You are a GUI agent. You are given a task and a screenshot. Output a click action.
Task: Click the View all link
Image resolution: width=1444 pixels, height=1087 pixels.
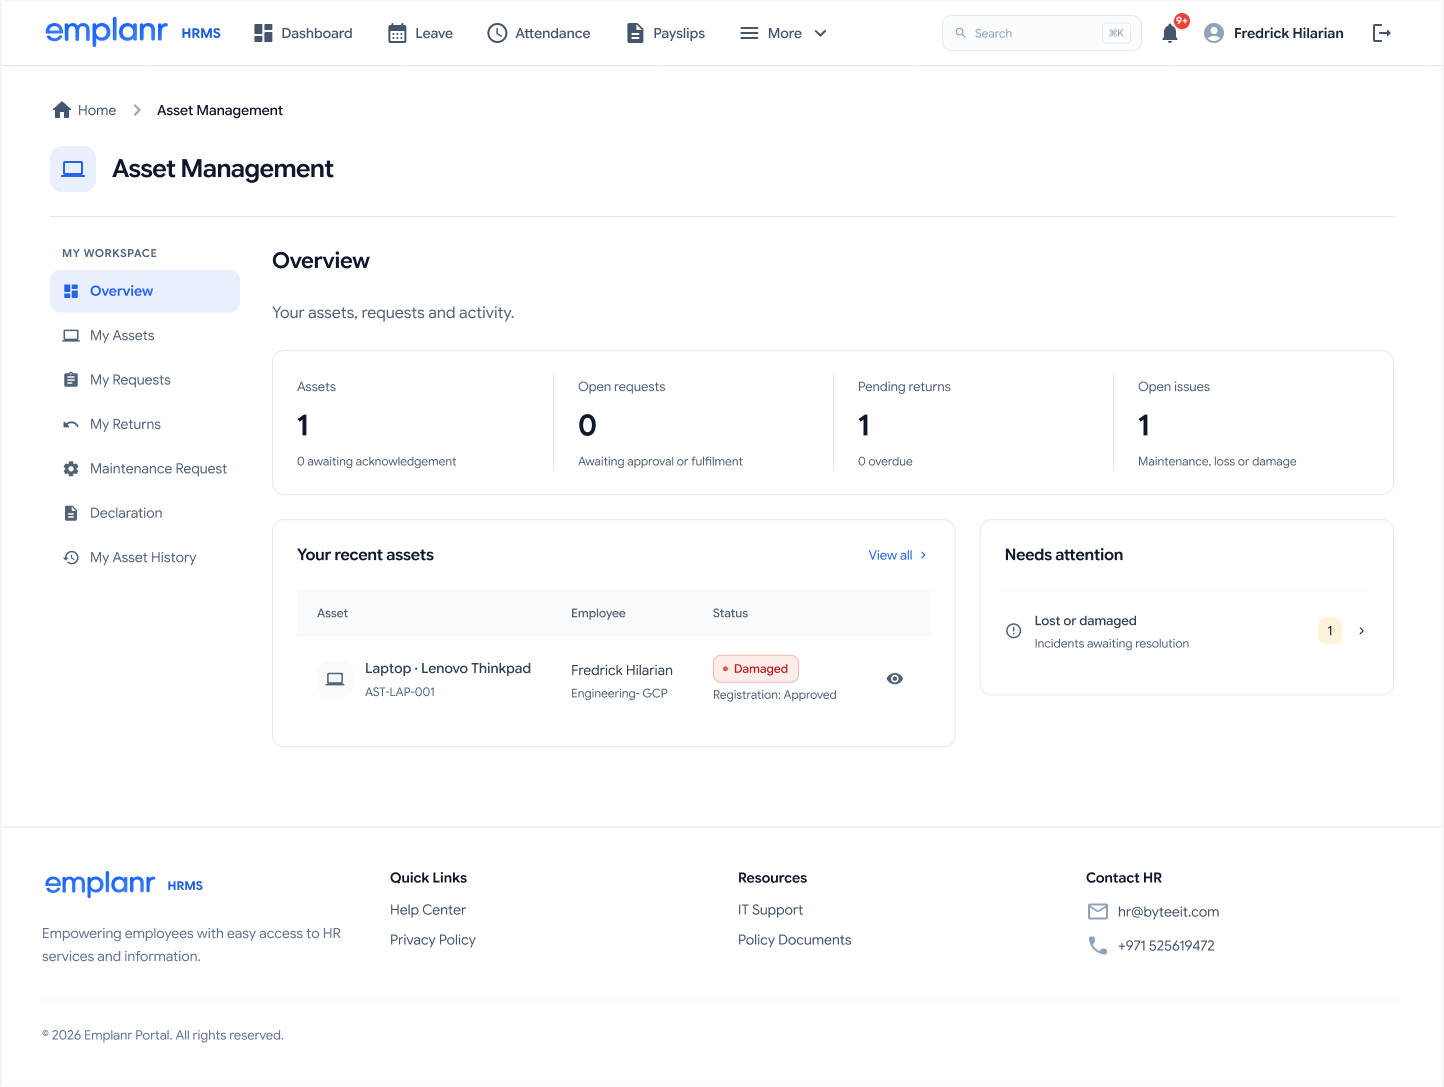point(897,555)
